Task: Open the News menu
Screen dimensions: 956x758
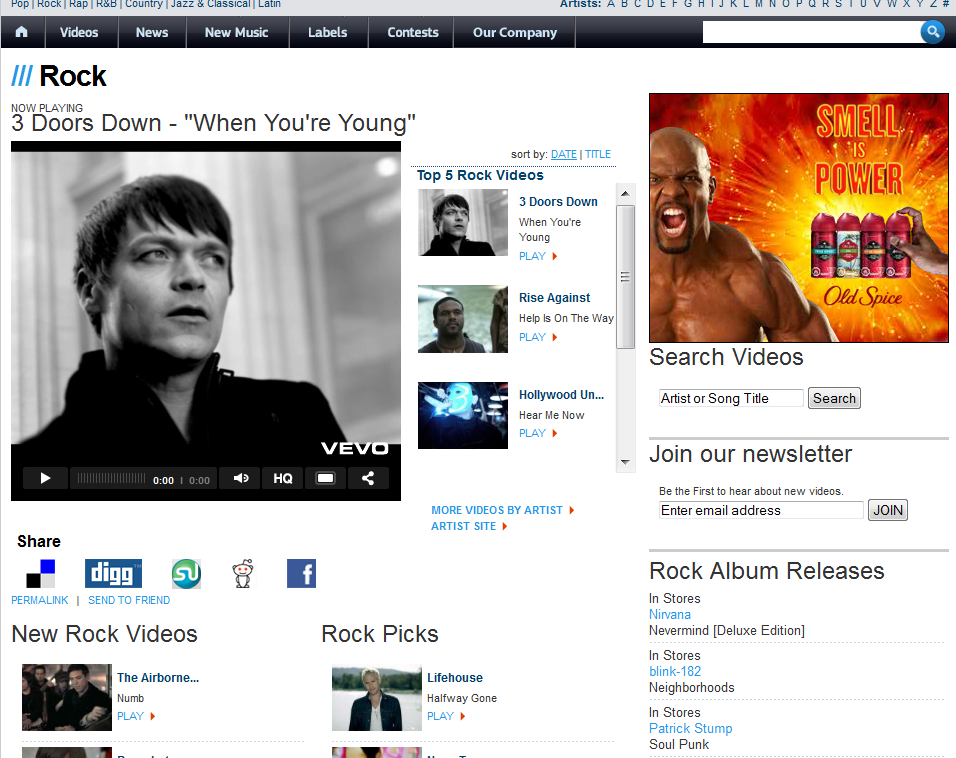Action: coord(152,32)
